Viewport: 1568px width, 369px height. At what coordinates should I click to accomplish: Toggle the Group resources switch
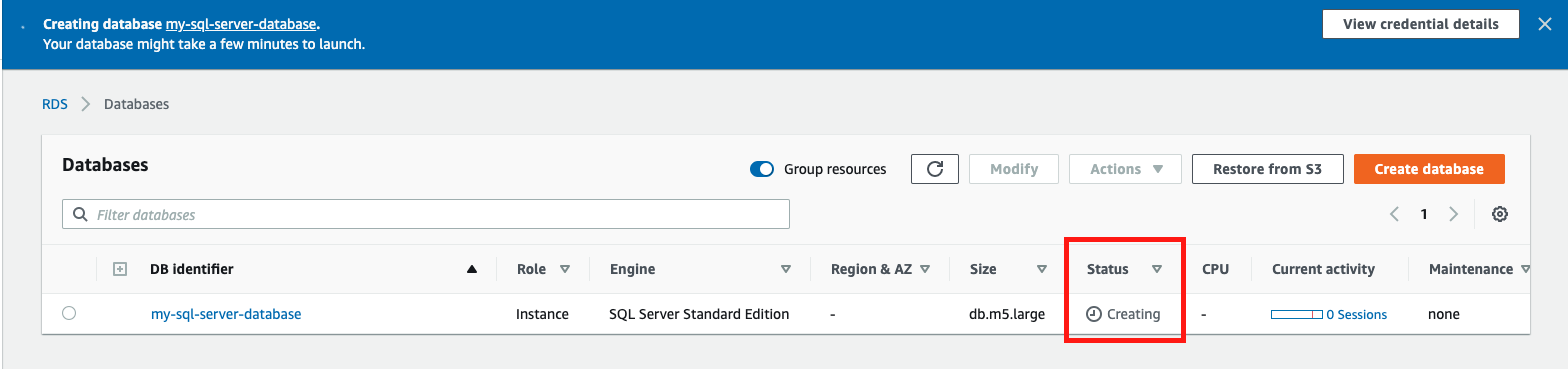(762, 169)
